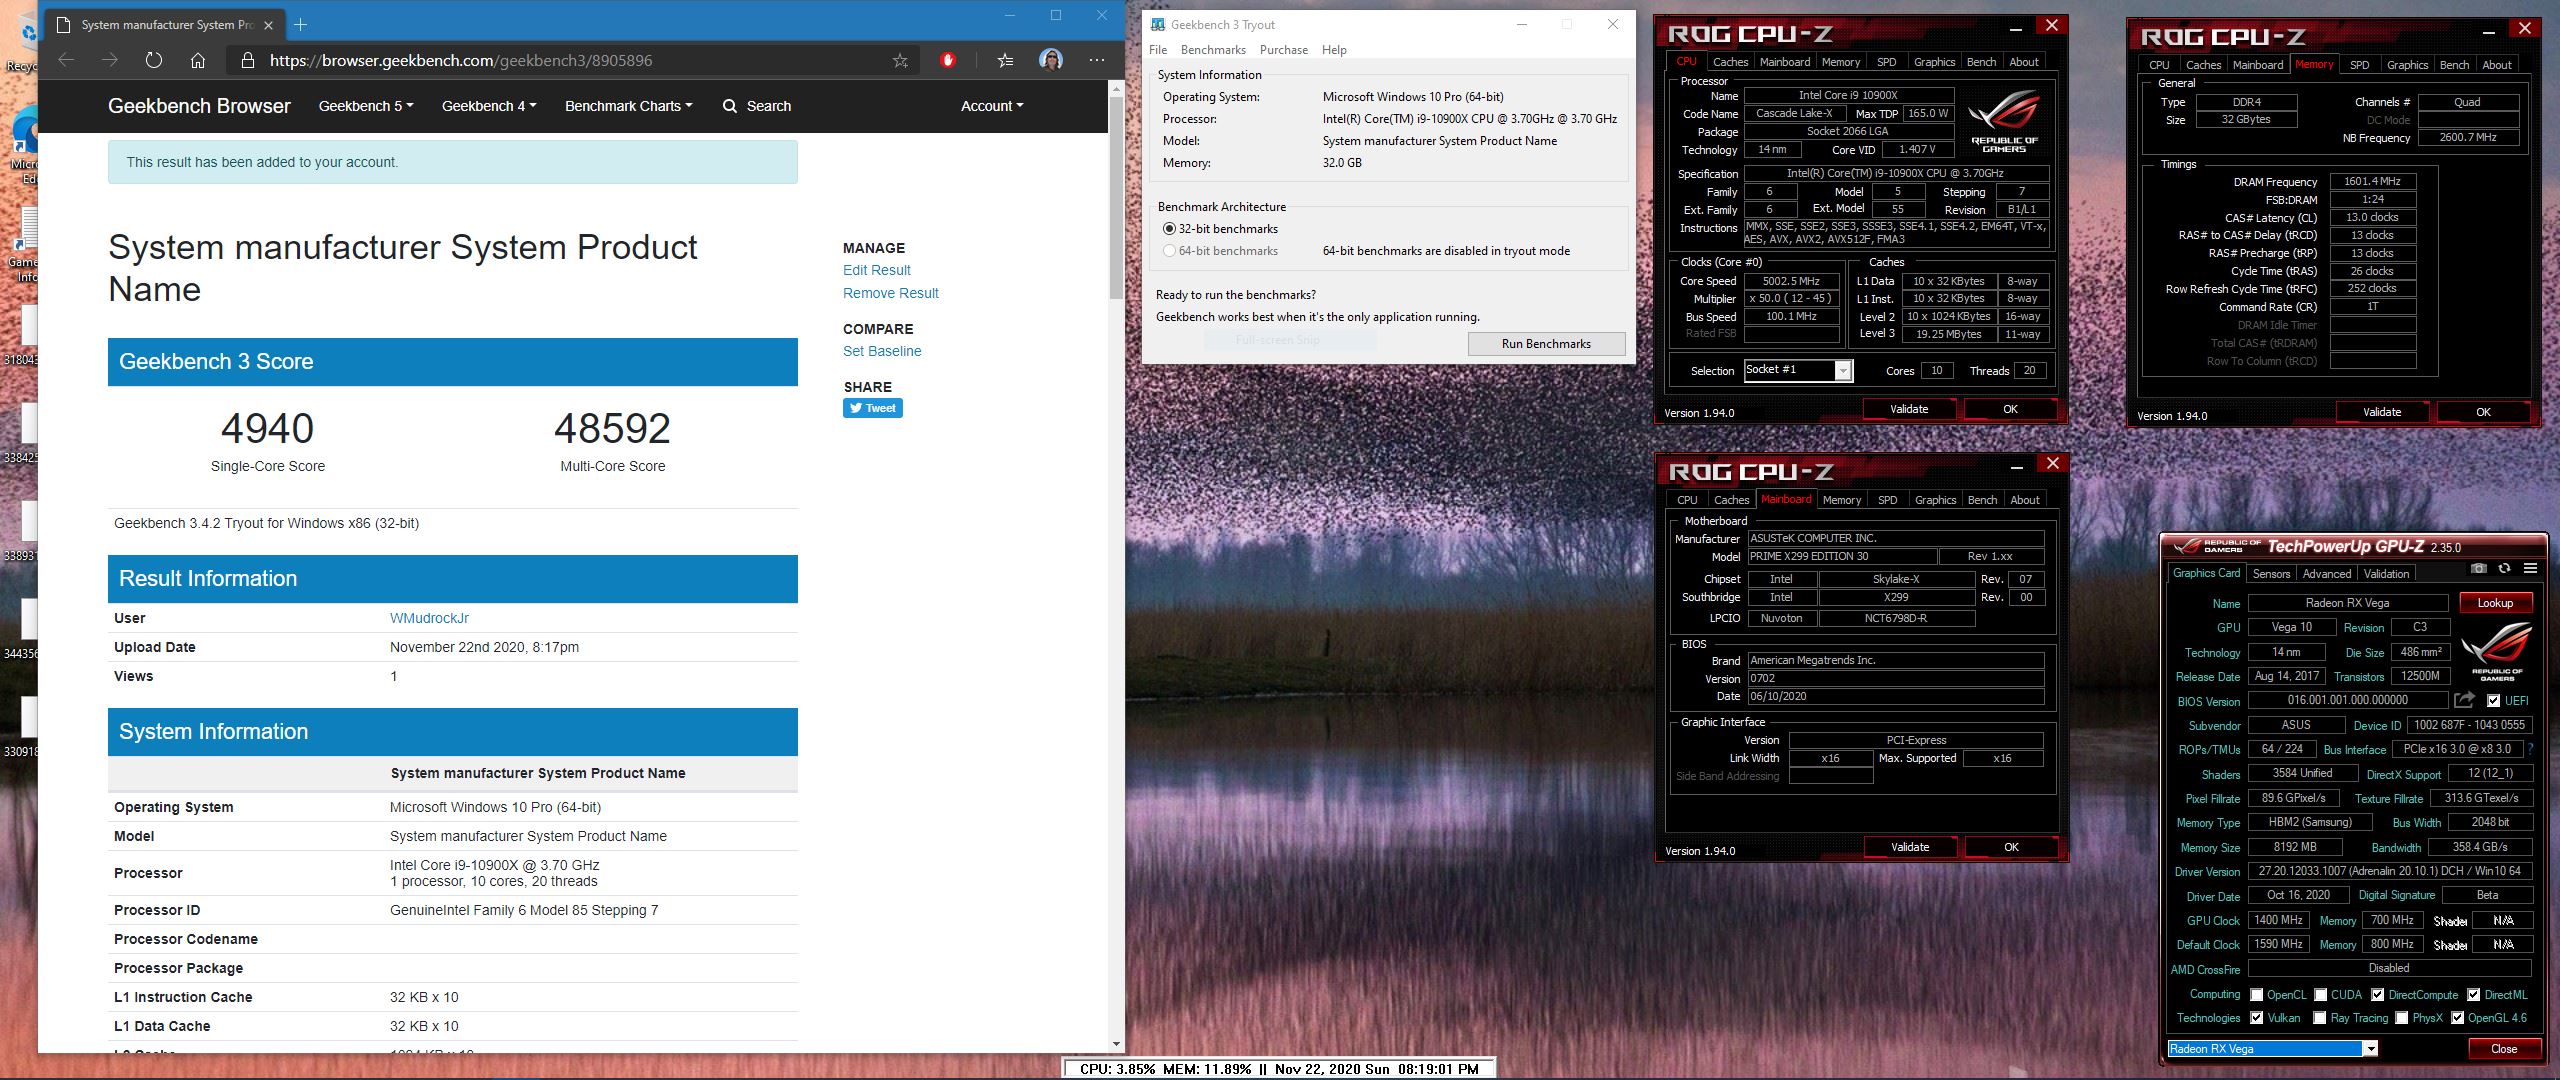Toggle the OpenCL checkbox

point(2256,995)
